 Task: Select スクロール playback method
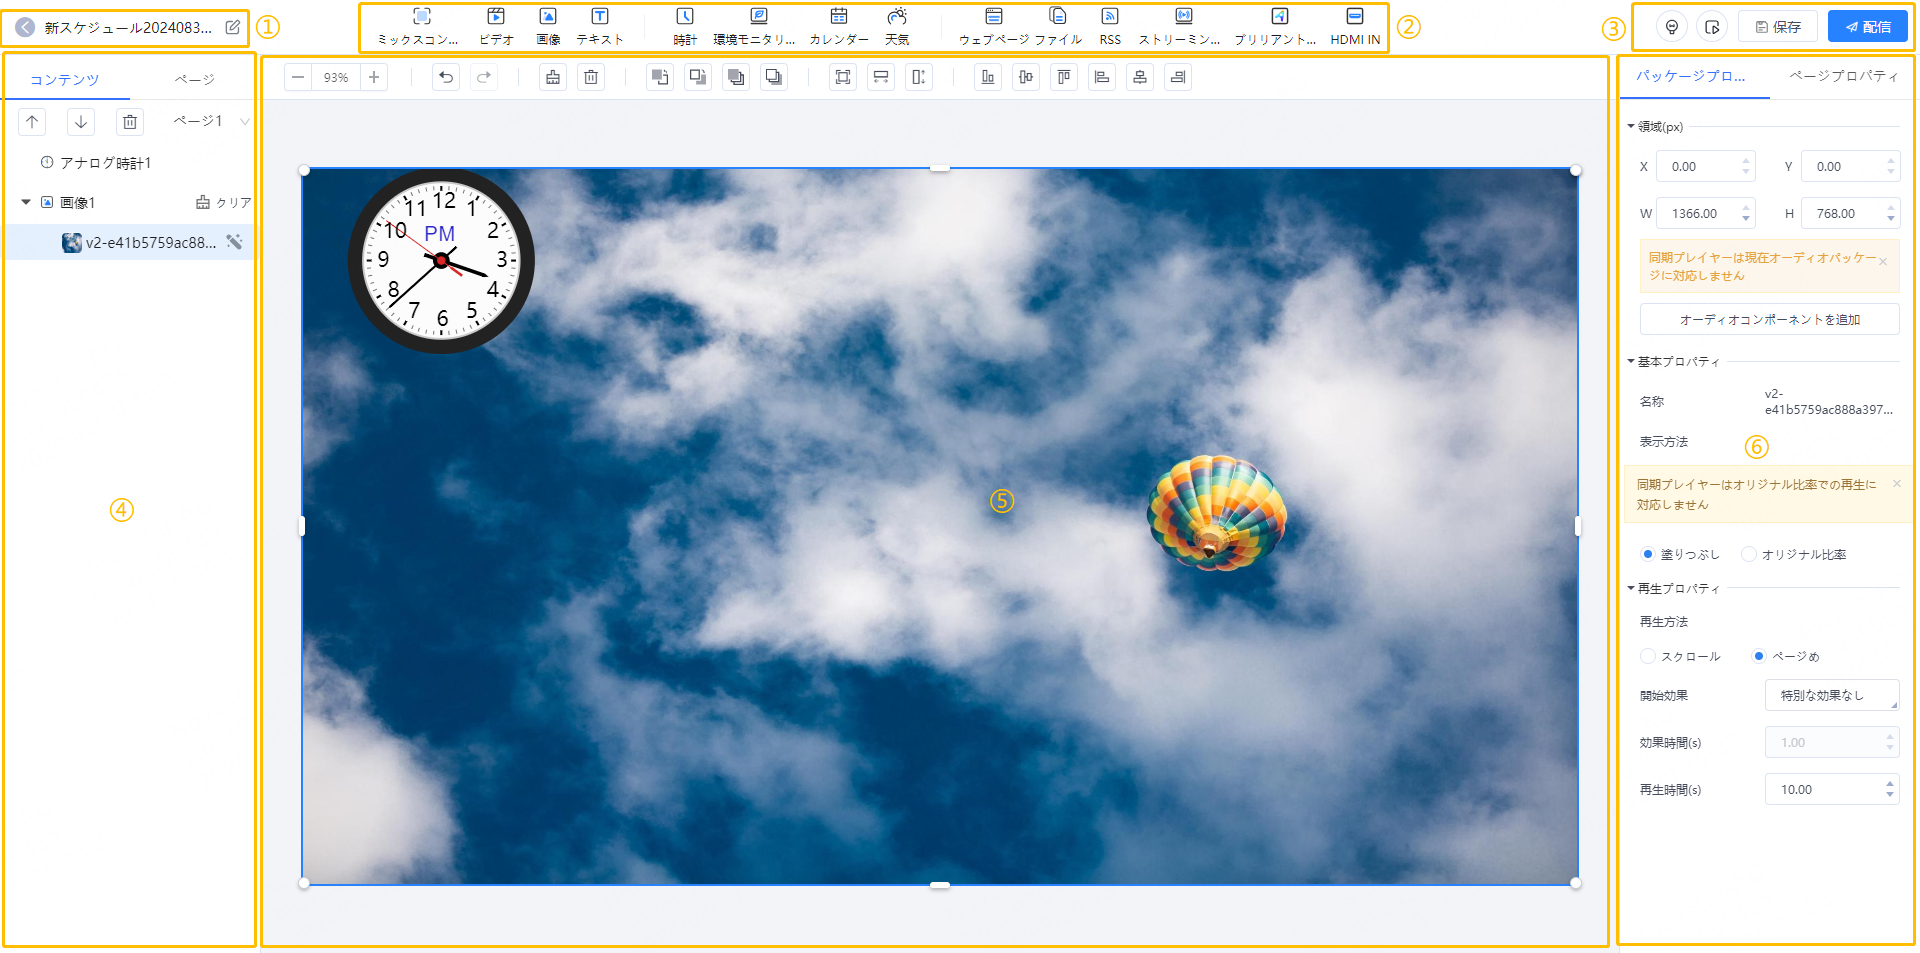point(1648,657)
